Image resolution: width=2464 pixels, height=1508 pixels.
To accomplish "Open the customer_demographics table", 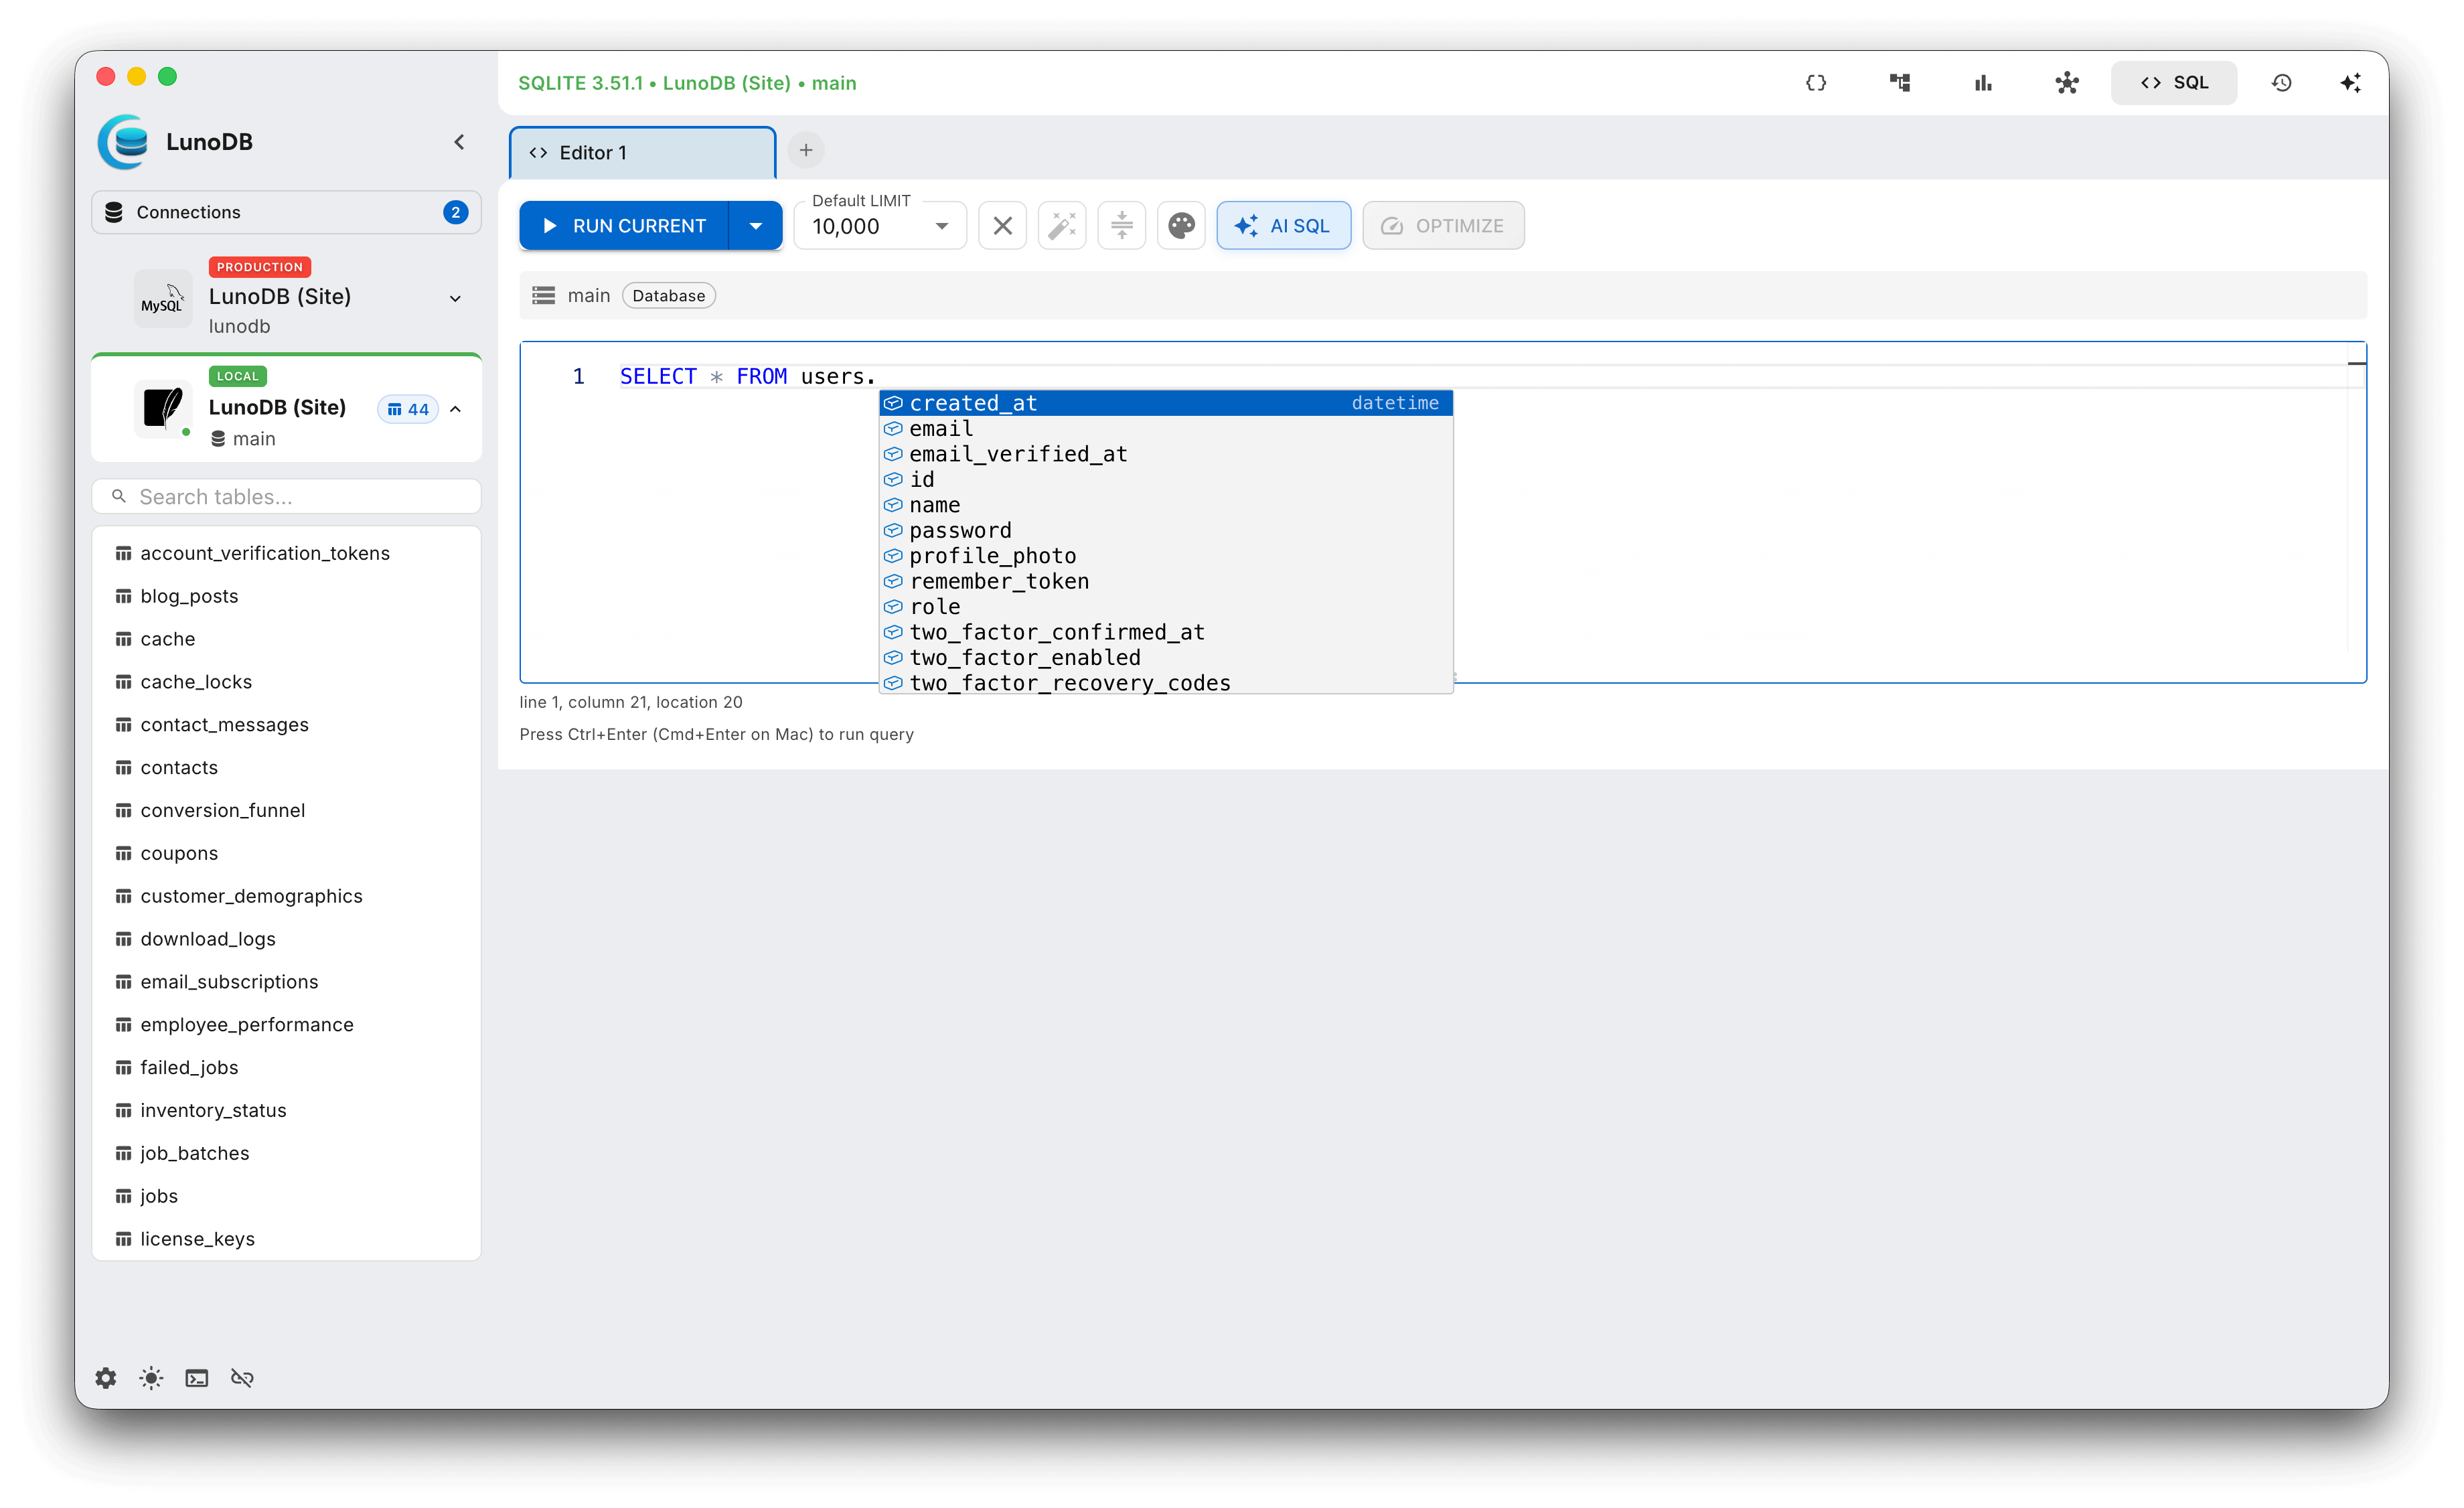I will [x=286, y=896].
